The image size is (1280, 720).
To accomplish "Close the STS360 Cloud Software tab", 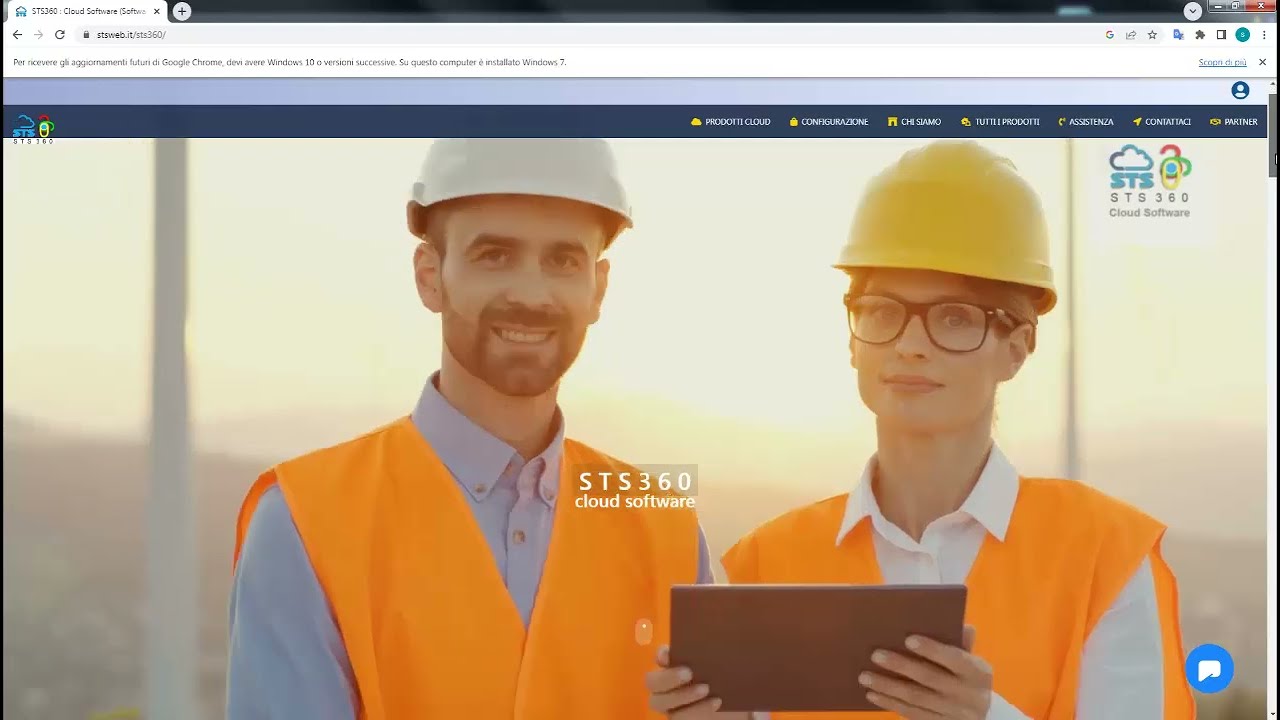I will coord(157,11).
